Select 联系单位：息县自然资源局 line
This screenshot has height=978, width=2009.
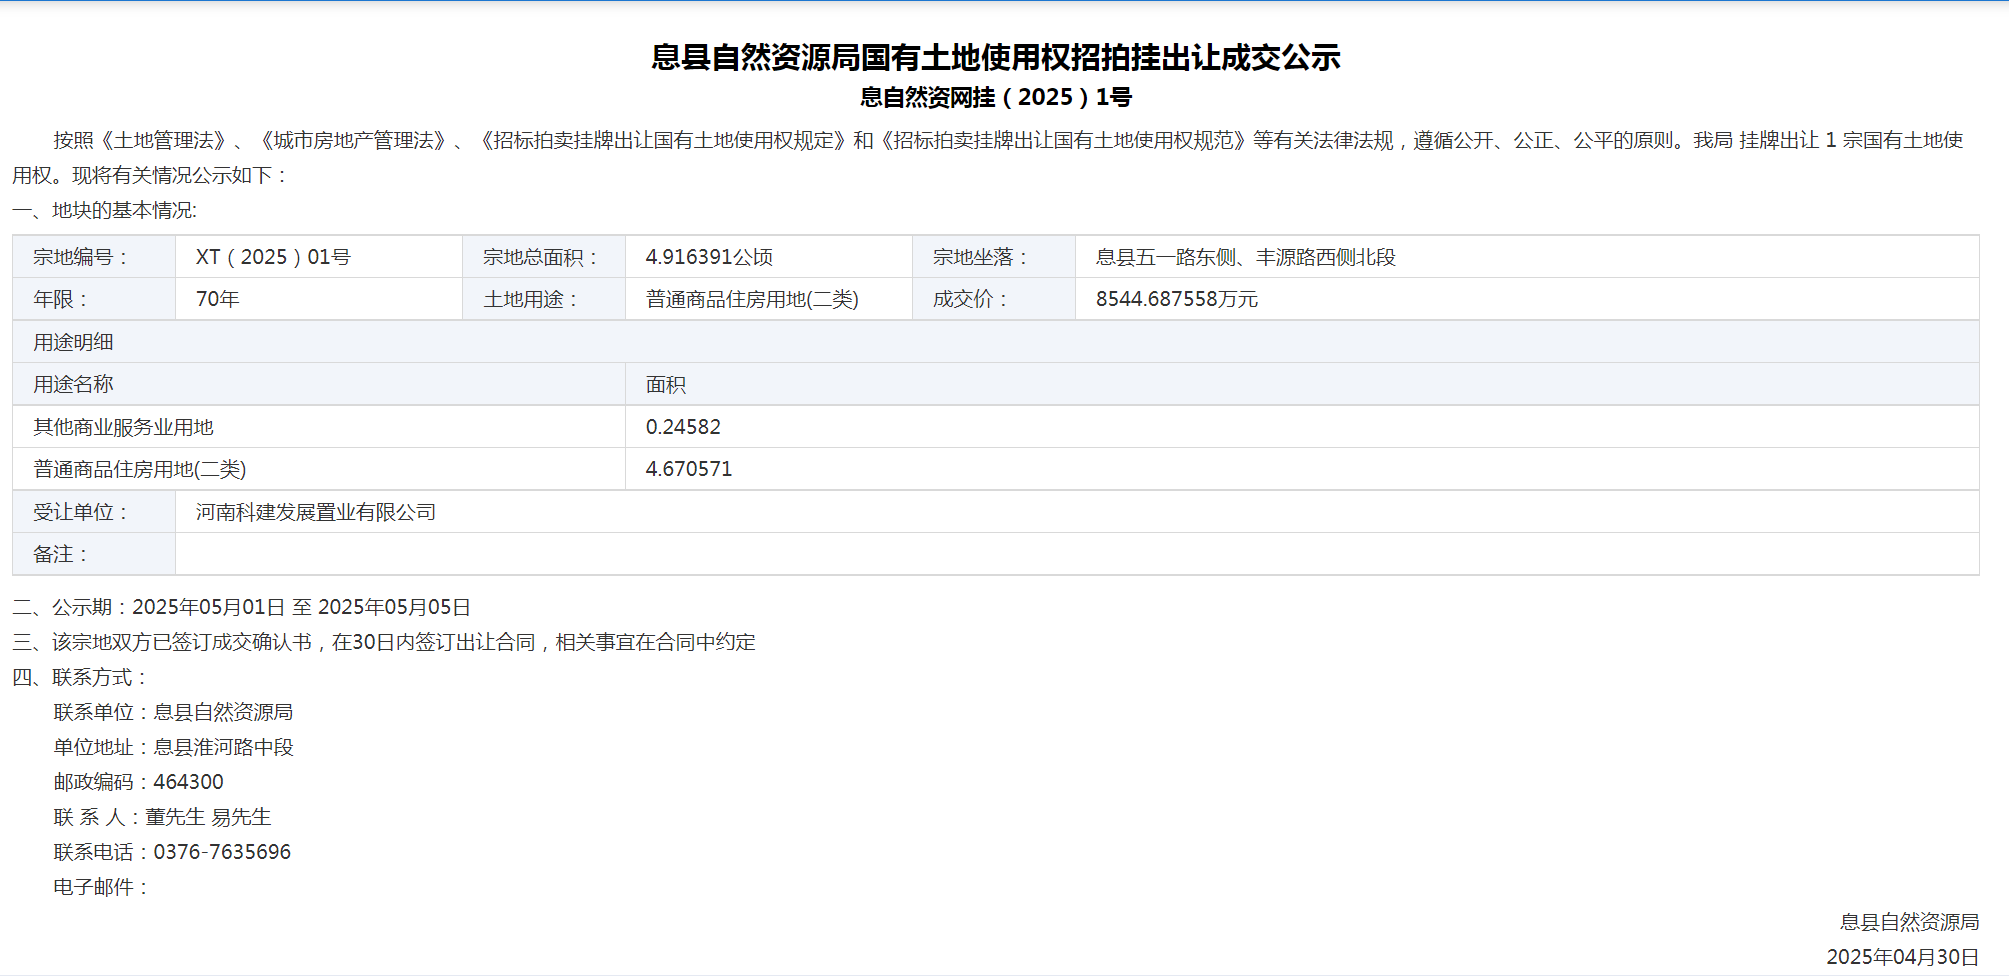173,712
